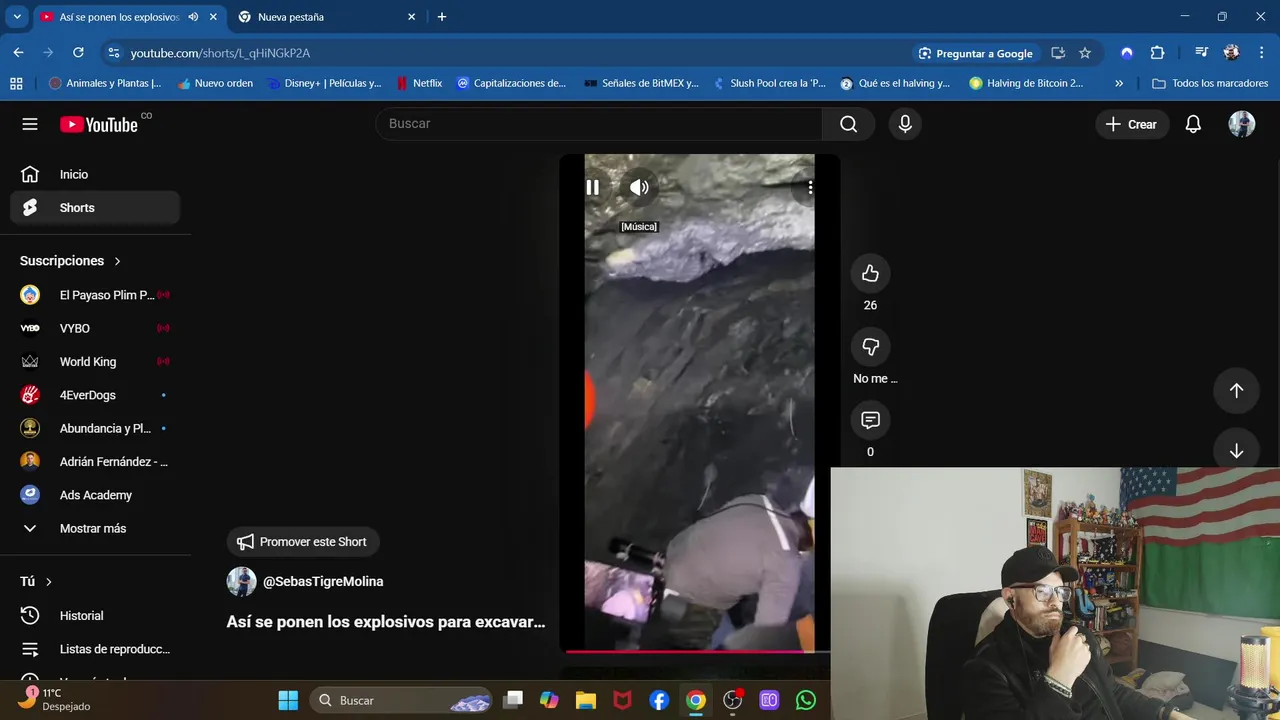The image size is (1280, 720).
Task: Seek using the red Short progress bar
Action: click(698, 651)
